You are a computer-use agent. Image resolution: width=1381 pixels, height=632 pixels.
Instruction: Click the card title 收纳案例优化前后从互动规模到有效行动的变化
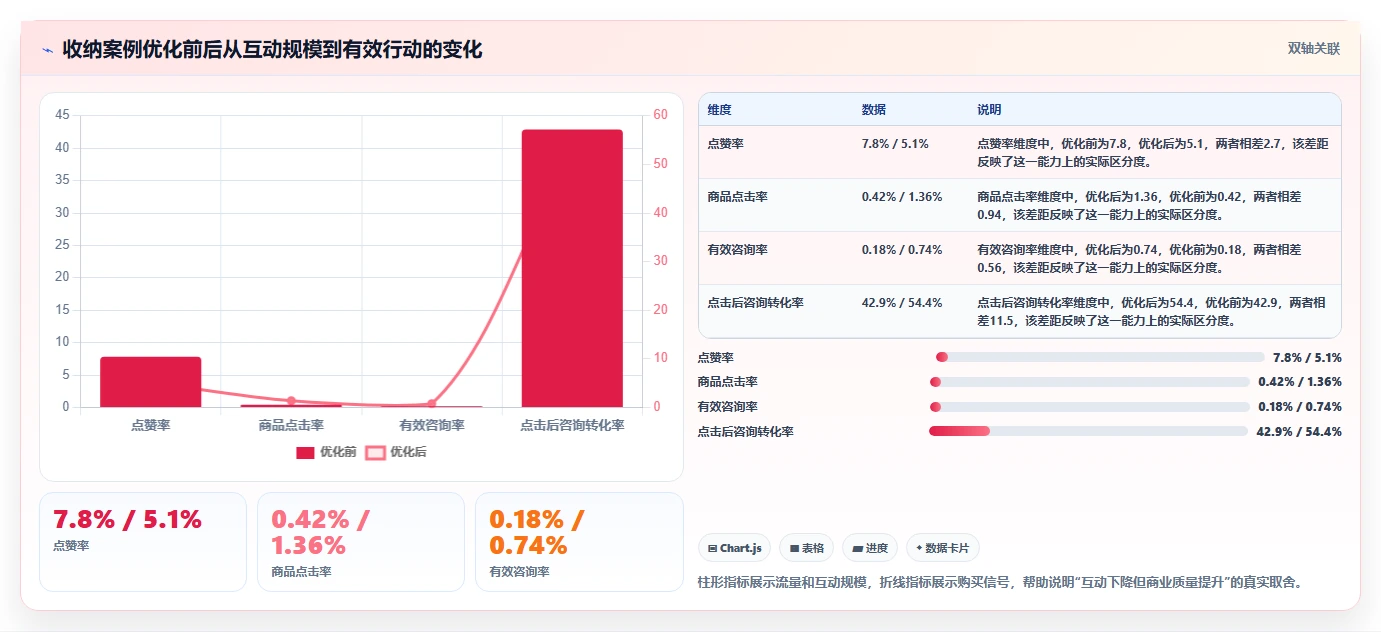click(x=272, y=49)
